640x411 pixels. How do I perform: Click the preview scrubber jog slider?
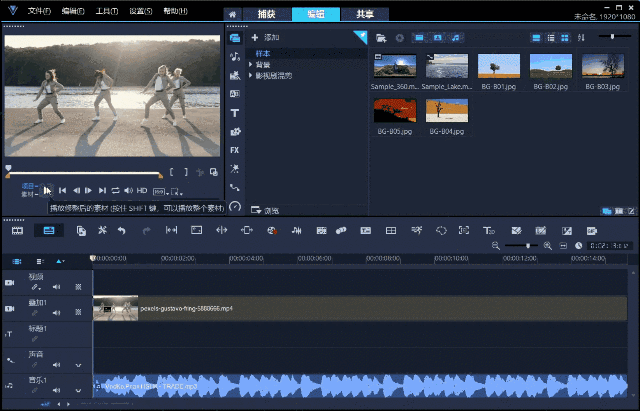tap(8, 168)
